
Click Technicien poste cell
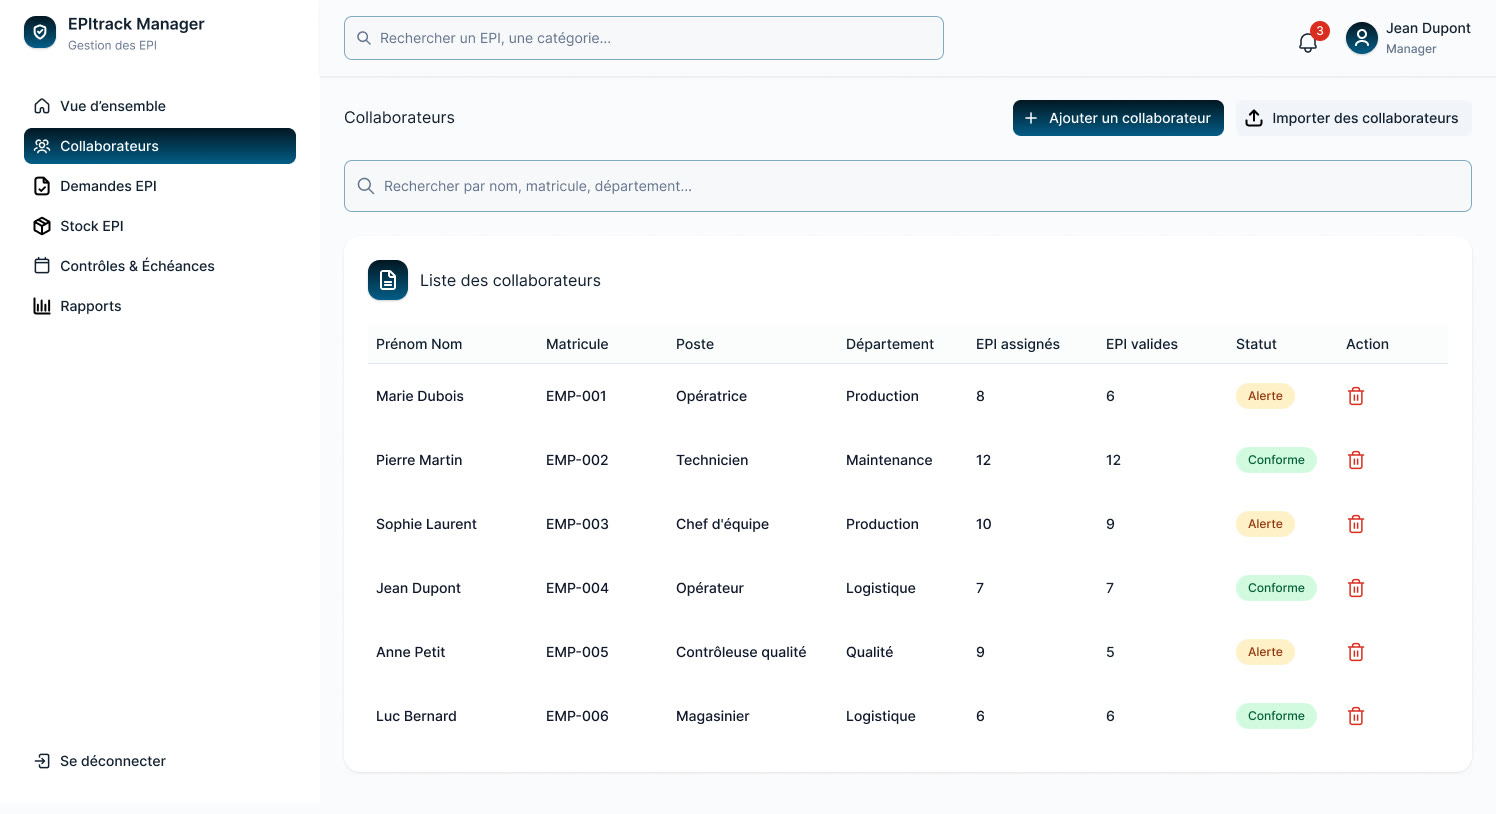point(712,460)
